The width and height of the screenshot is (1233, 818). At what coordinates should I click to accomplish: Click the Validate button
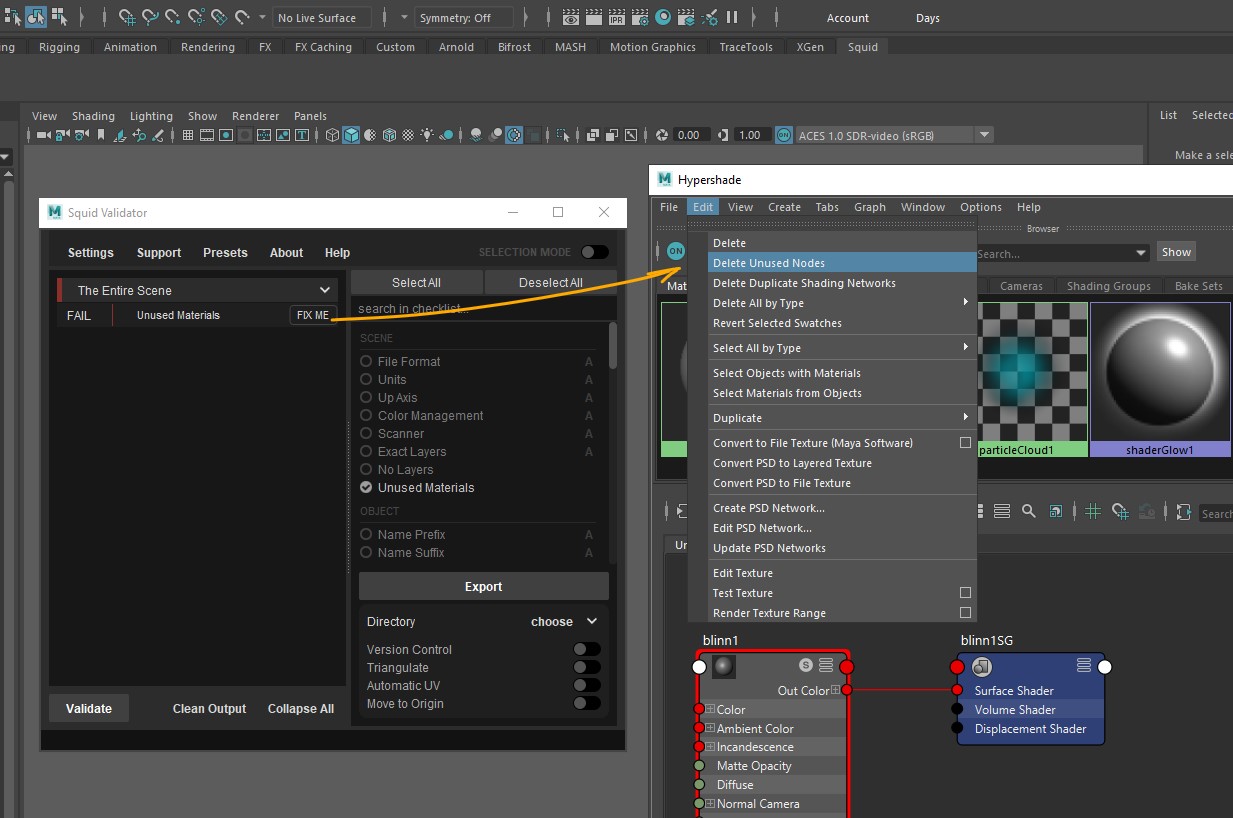tap(89, 708)
